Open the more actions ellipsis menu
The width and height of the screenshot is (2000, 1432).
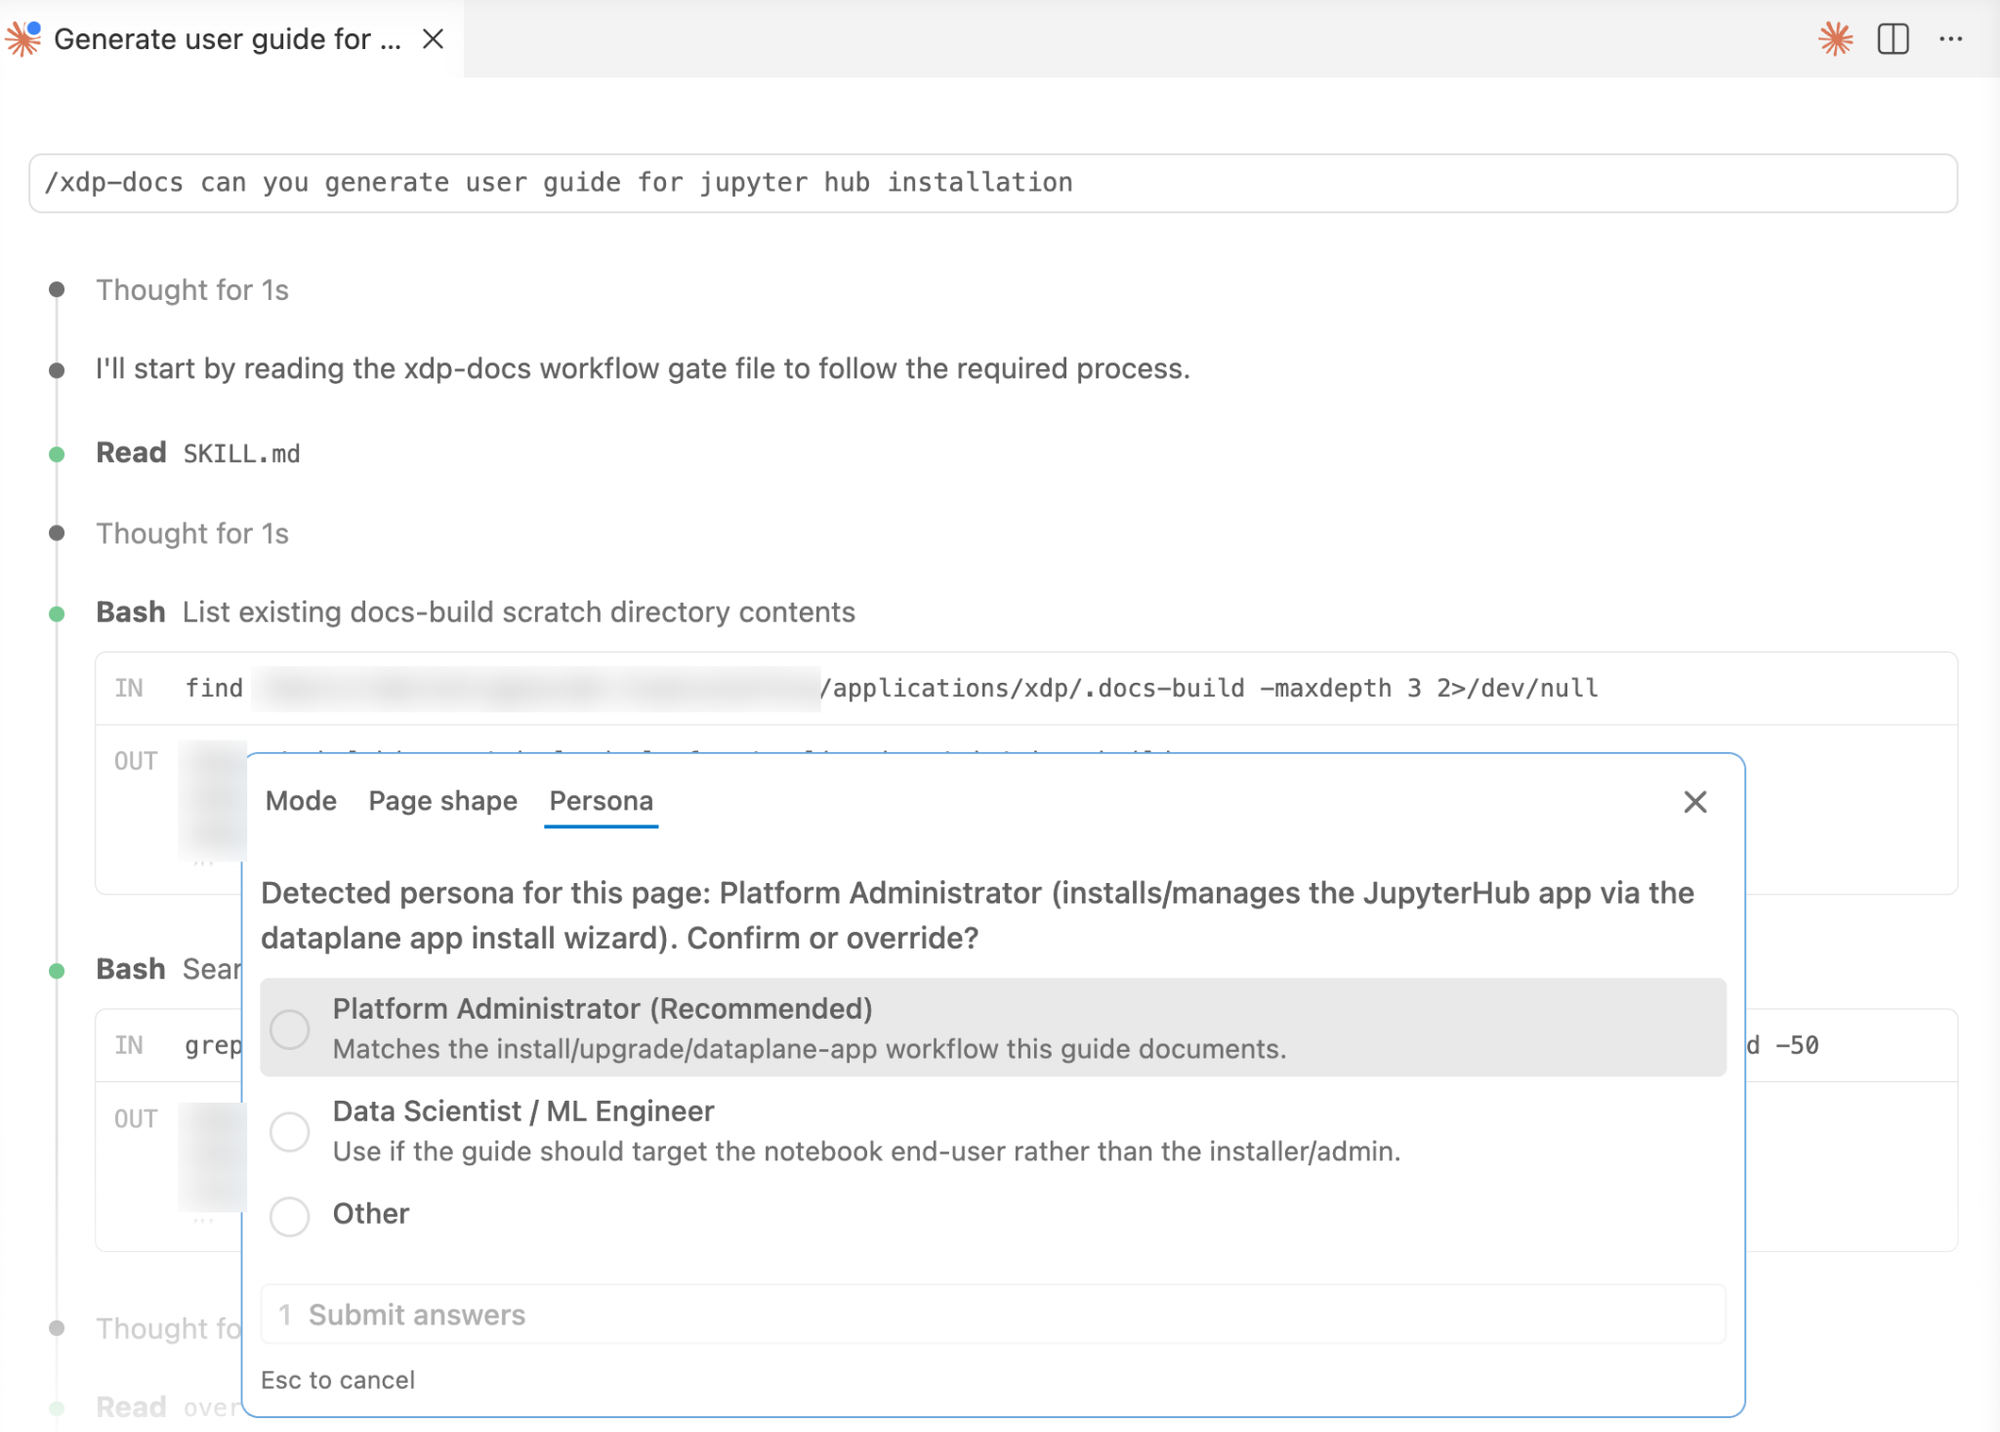[x=1951, y=39]
